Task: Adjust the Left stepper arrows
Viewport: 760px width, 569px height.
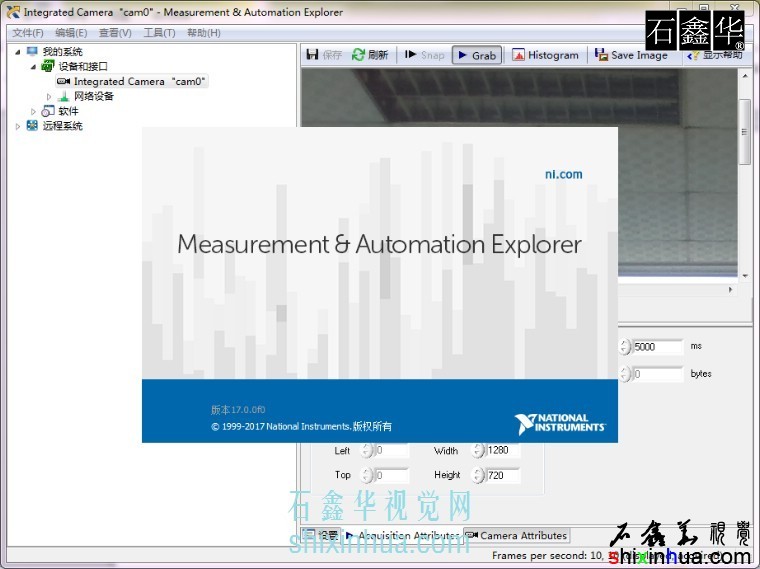Action: tap(367, 450)
